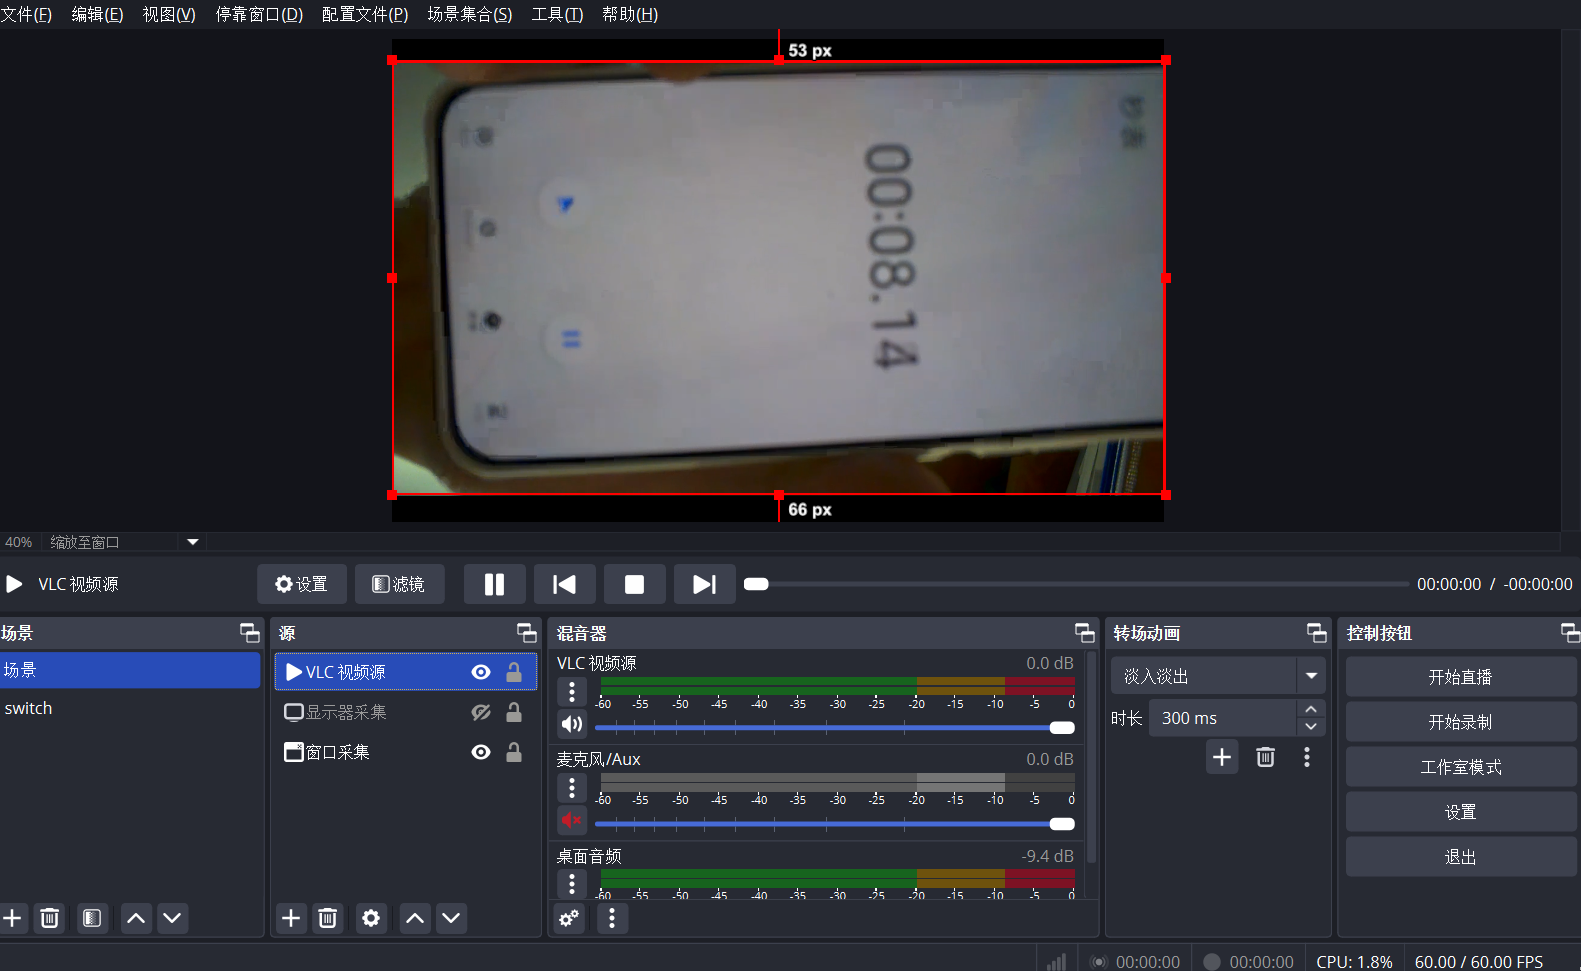Pop out the 控制按钮 dock panel
The width and height of the screenshot is (1581, 971).
click(x=1571, y=633)
